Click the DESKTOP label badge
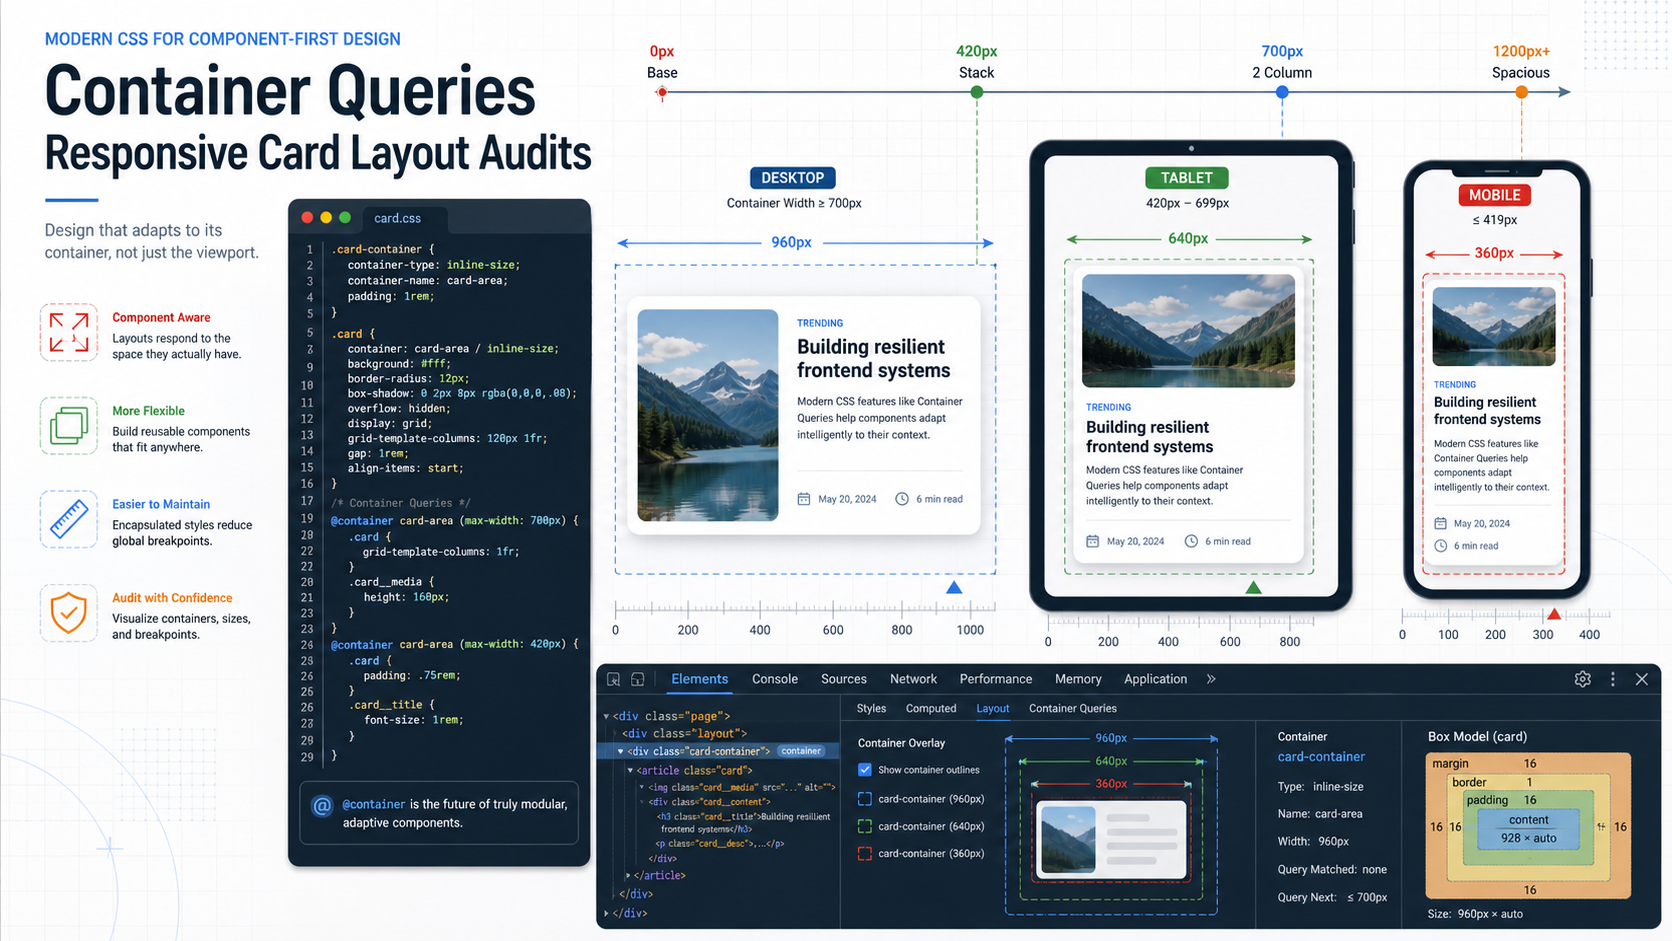This screenshot has height=941, width=1672. pos(793,178)
